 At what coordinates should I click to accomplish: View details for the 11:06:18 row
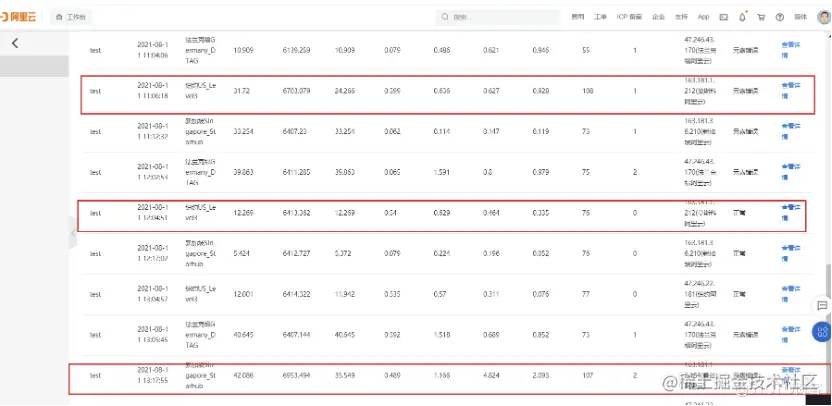click(791, 91)
